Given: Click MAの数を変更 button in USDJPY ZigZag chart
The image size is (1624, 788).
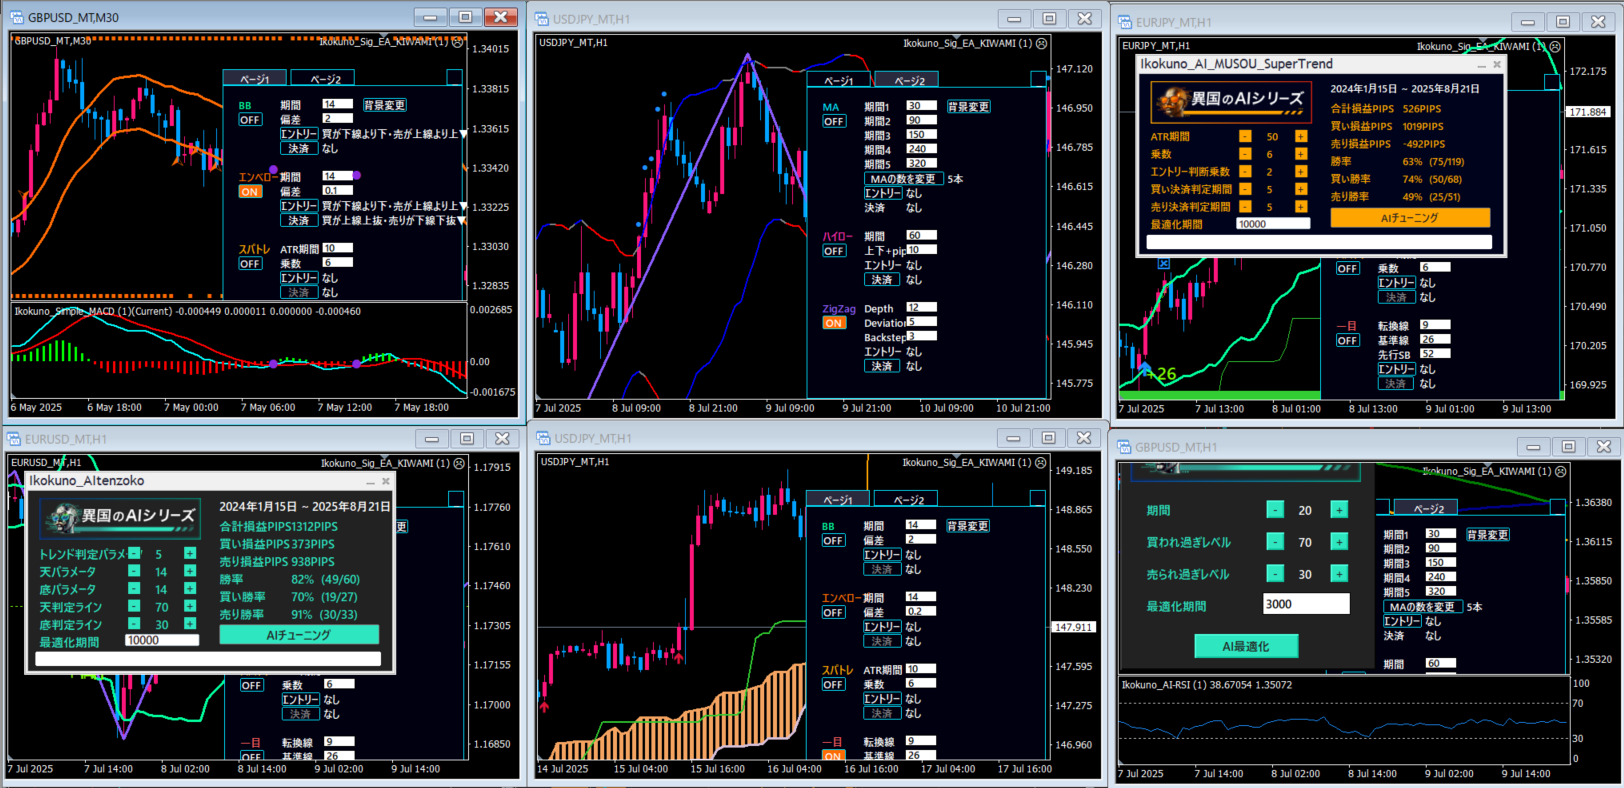Looking at the screenshot, I should pyautogui.click(x=903, y=179).
